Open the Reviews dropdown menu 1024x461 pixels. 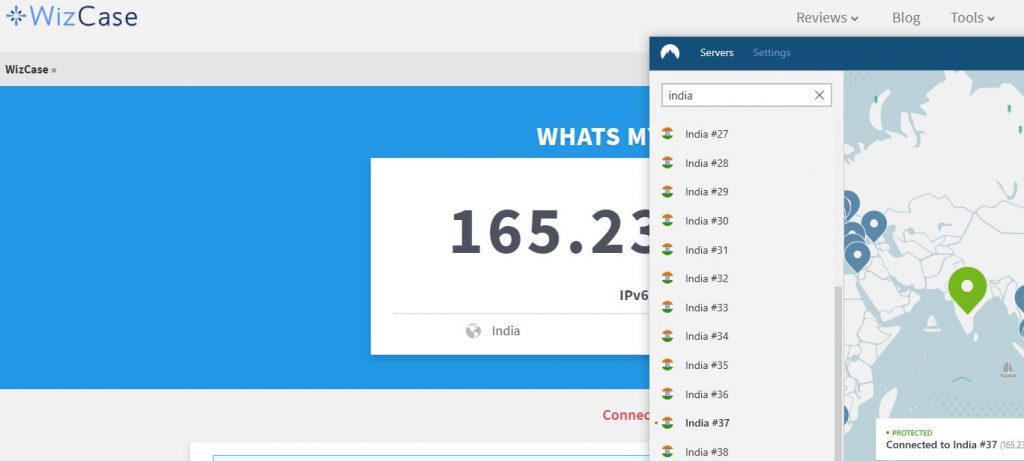click(x=827, y=18)
